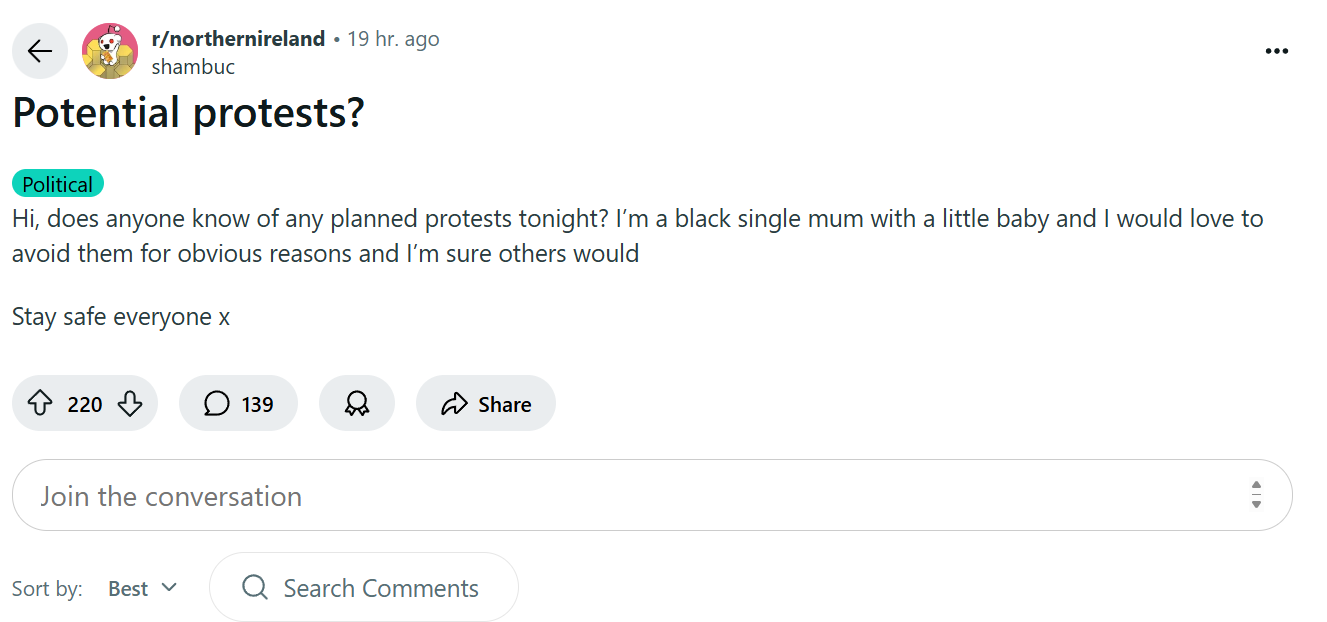
Task: Filter posts by the Political flair
Action: pos(58,184)
